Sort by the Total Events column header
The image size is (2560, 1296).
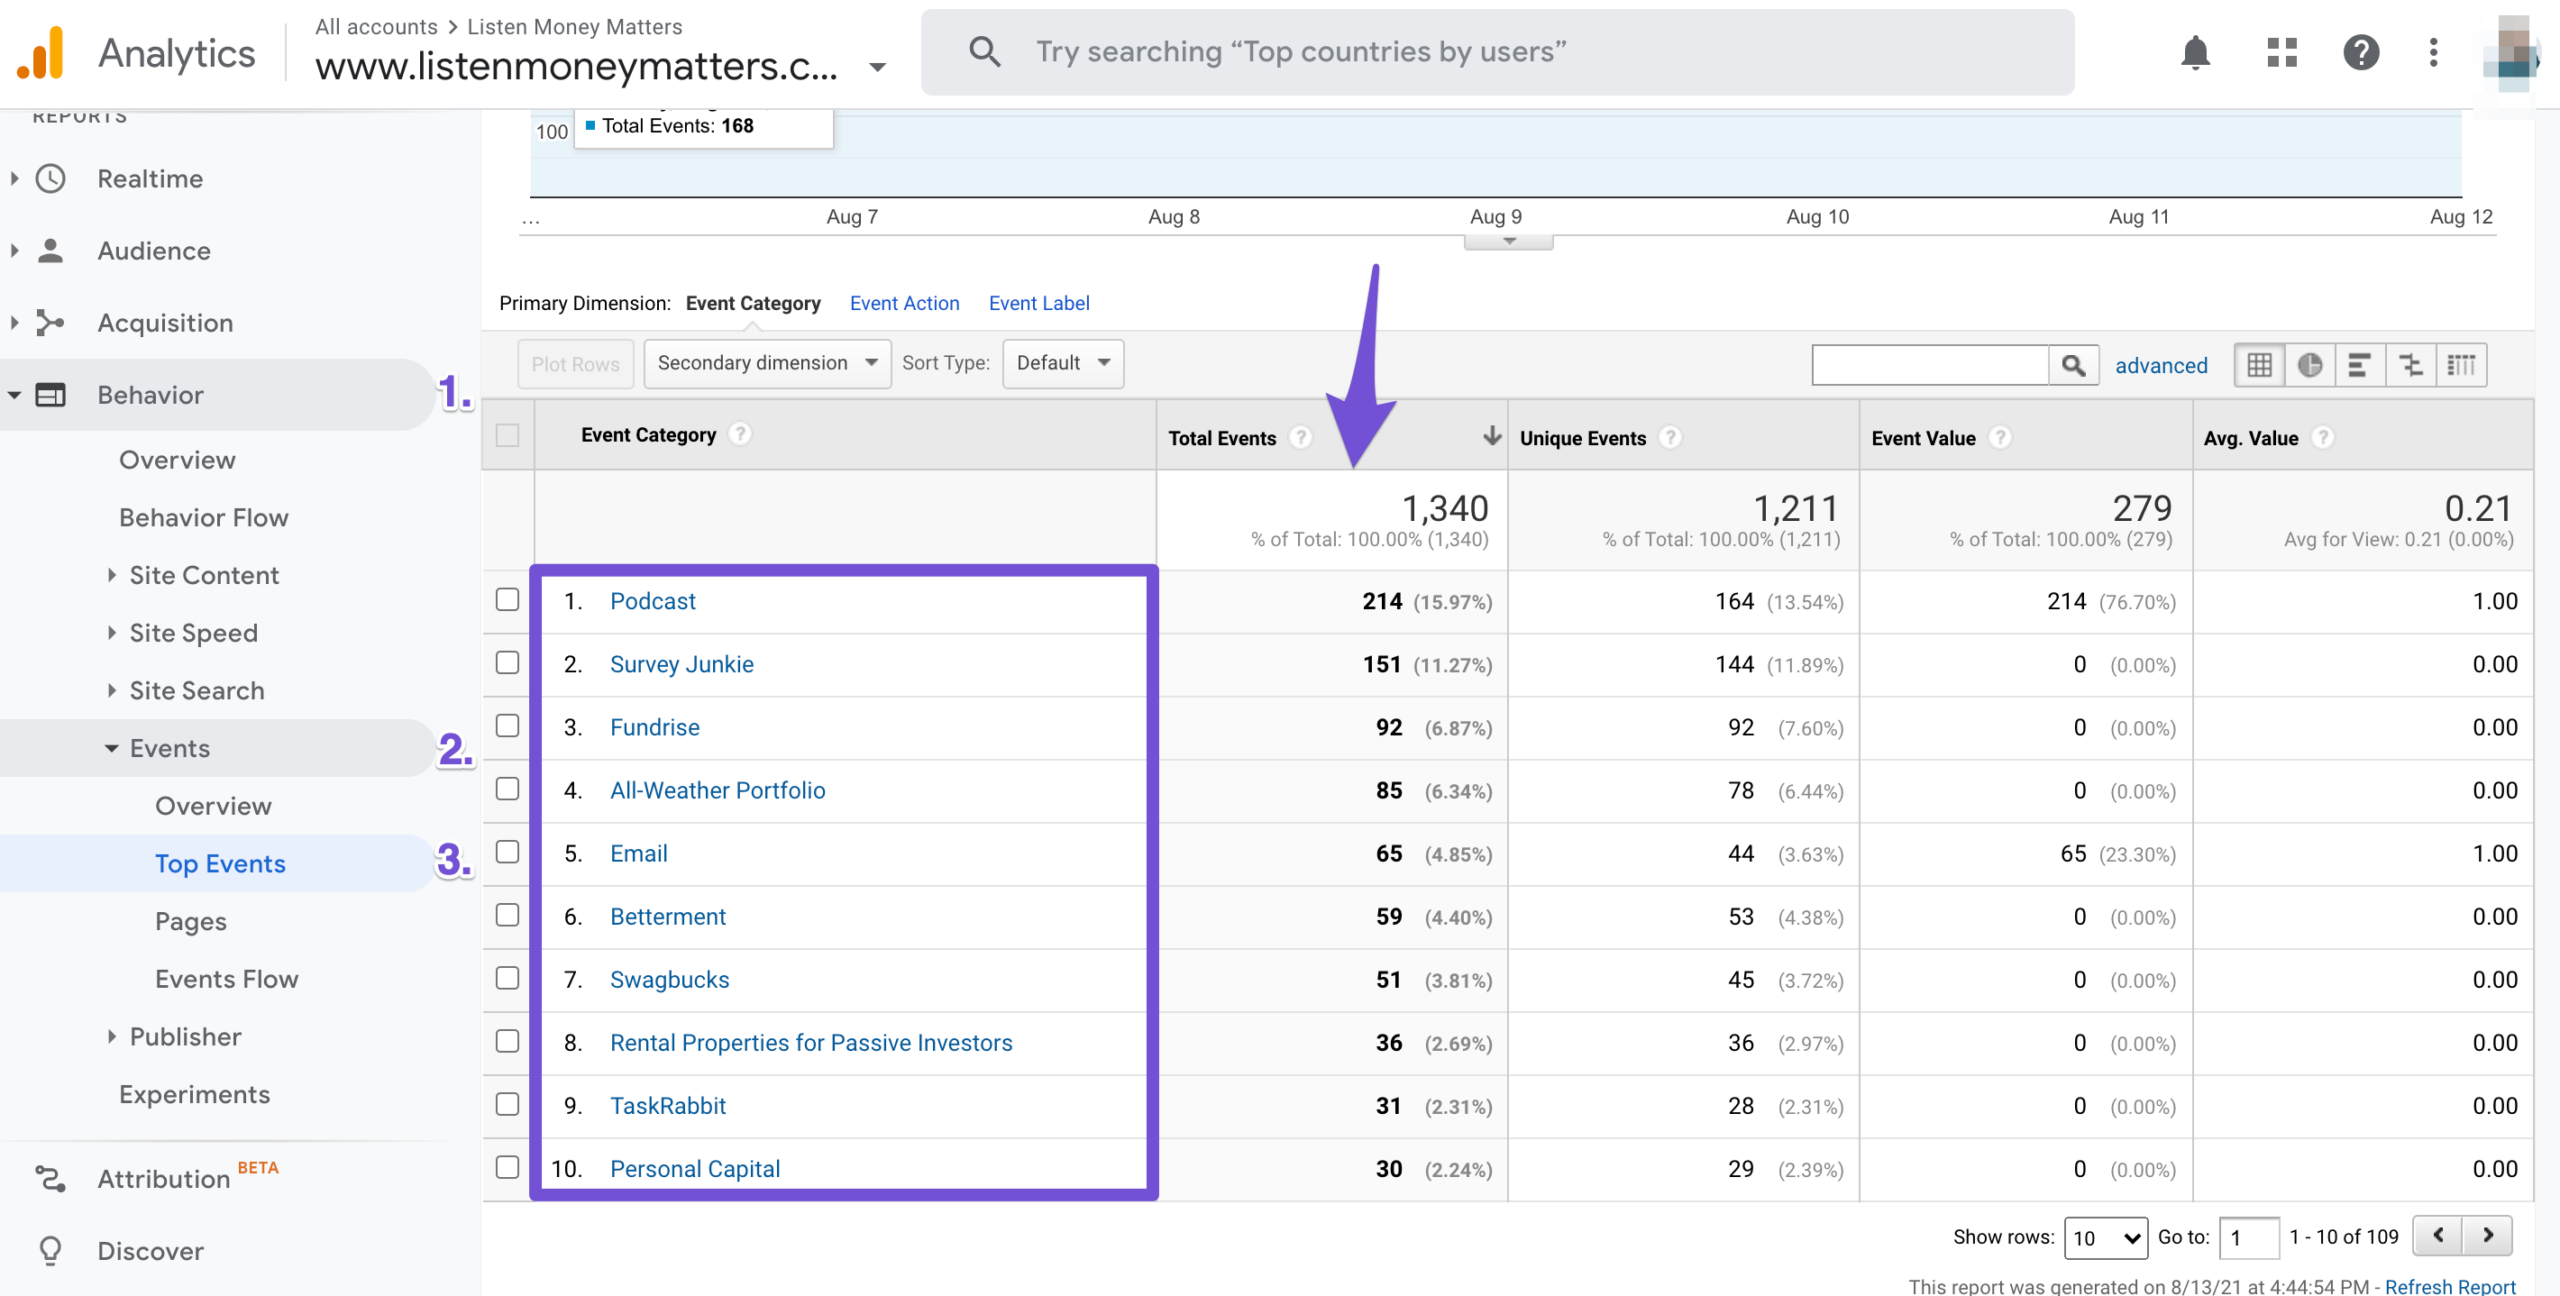tap(1222, 438)
